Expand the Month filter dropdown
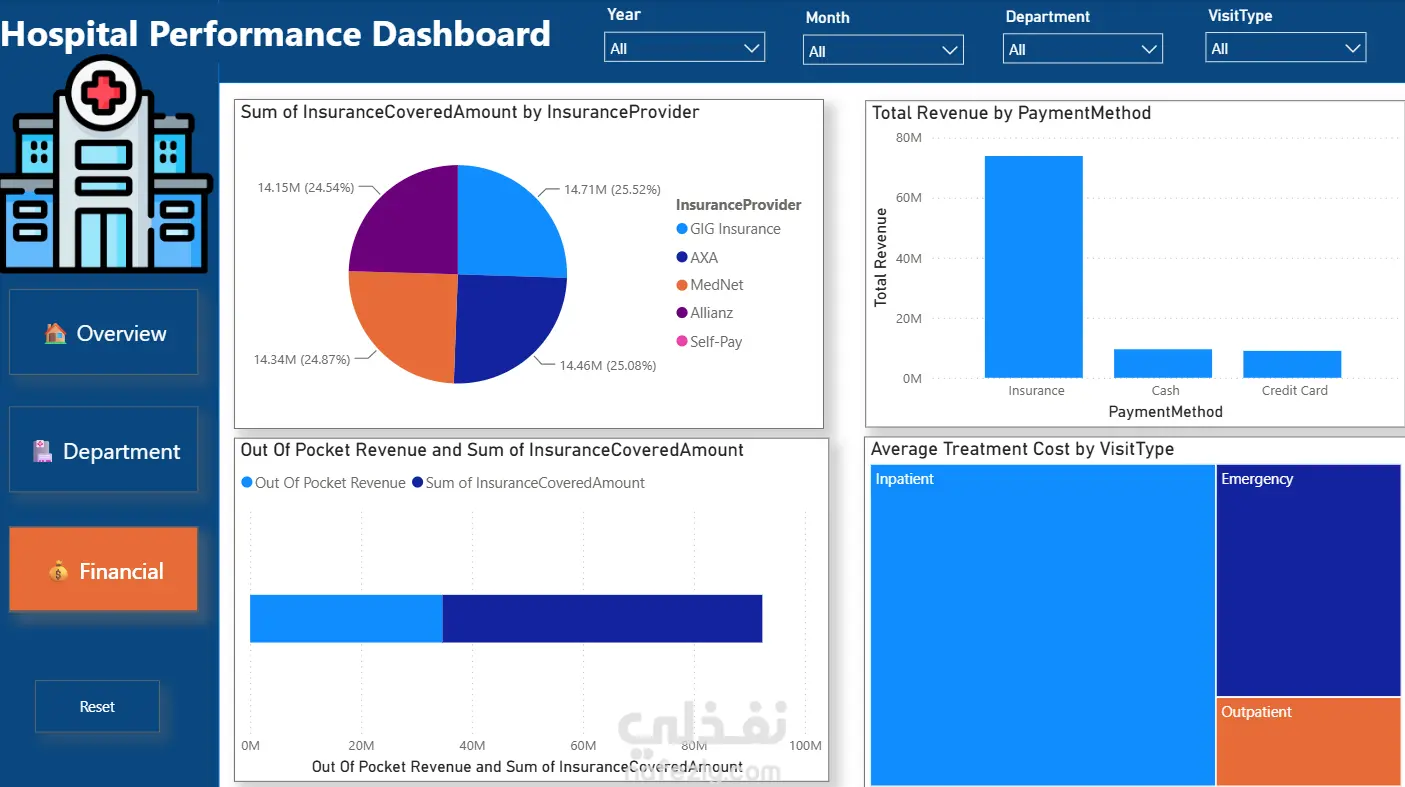 coord(883,51)
